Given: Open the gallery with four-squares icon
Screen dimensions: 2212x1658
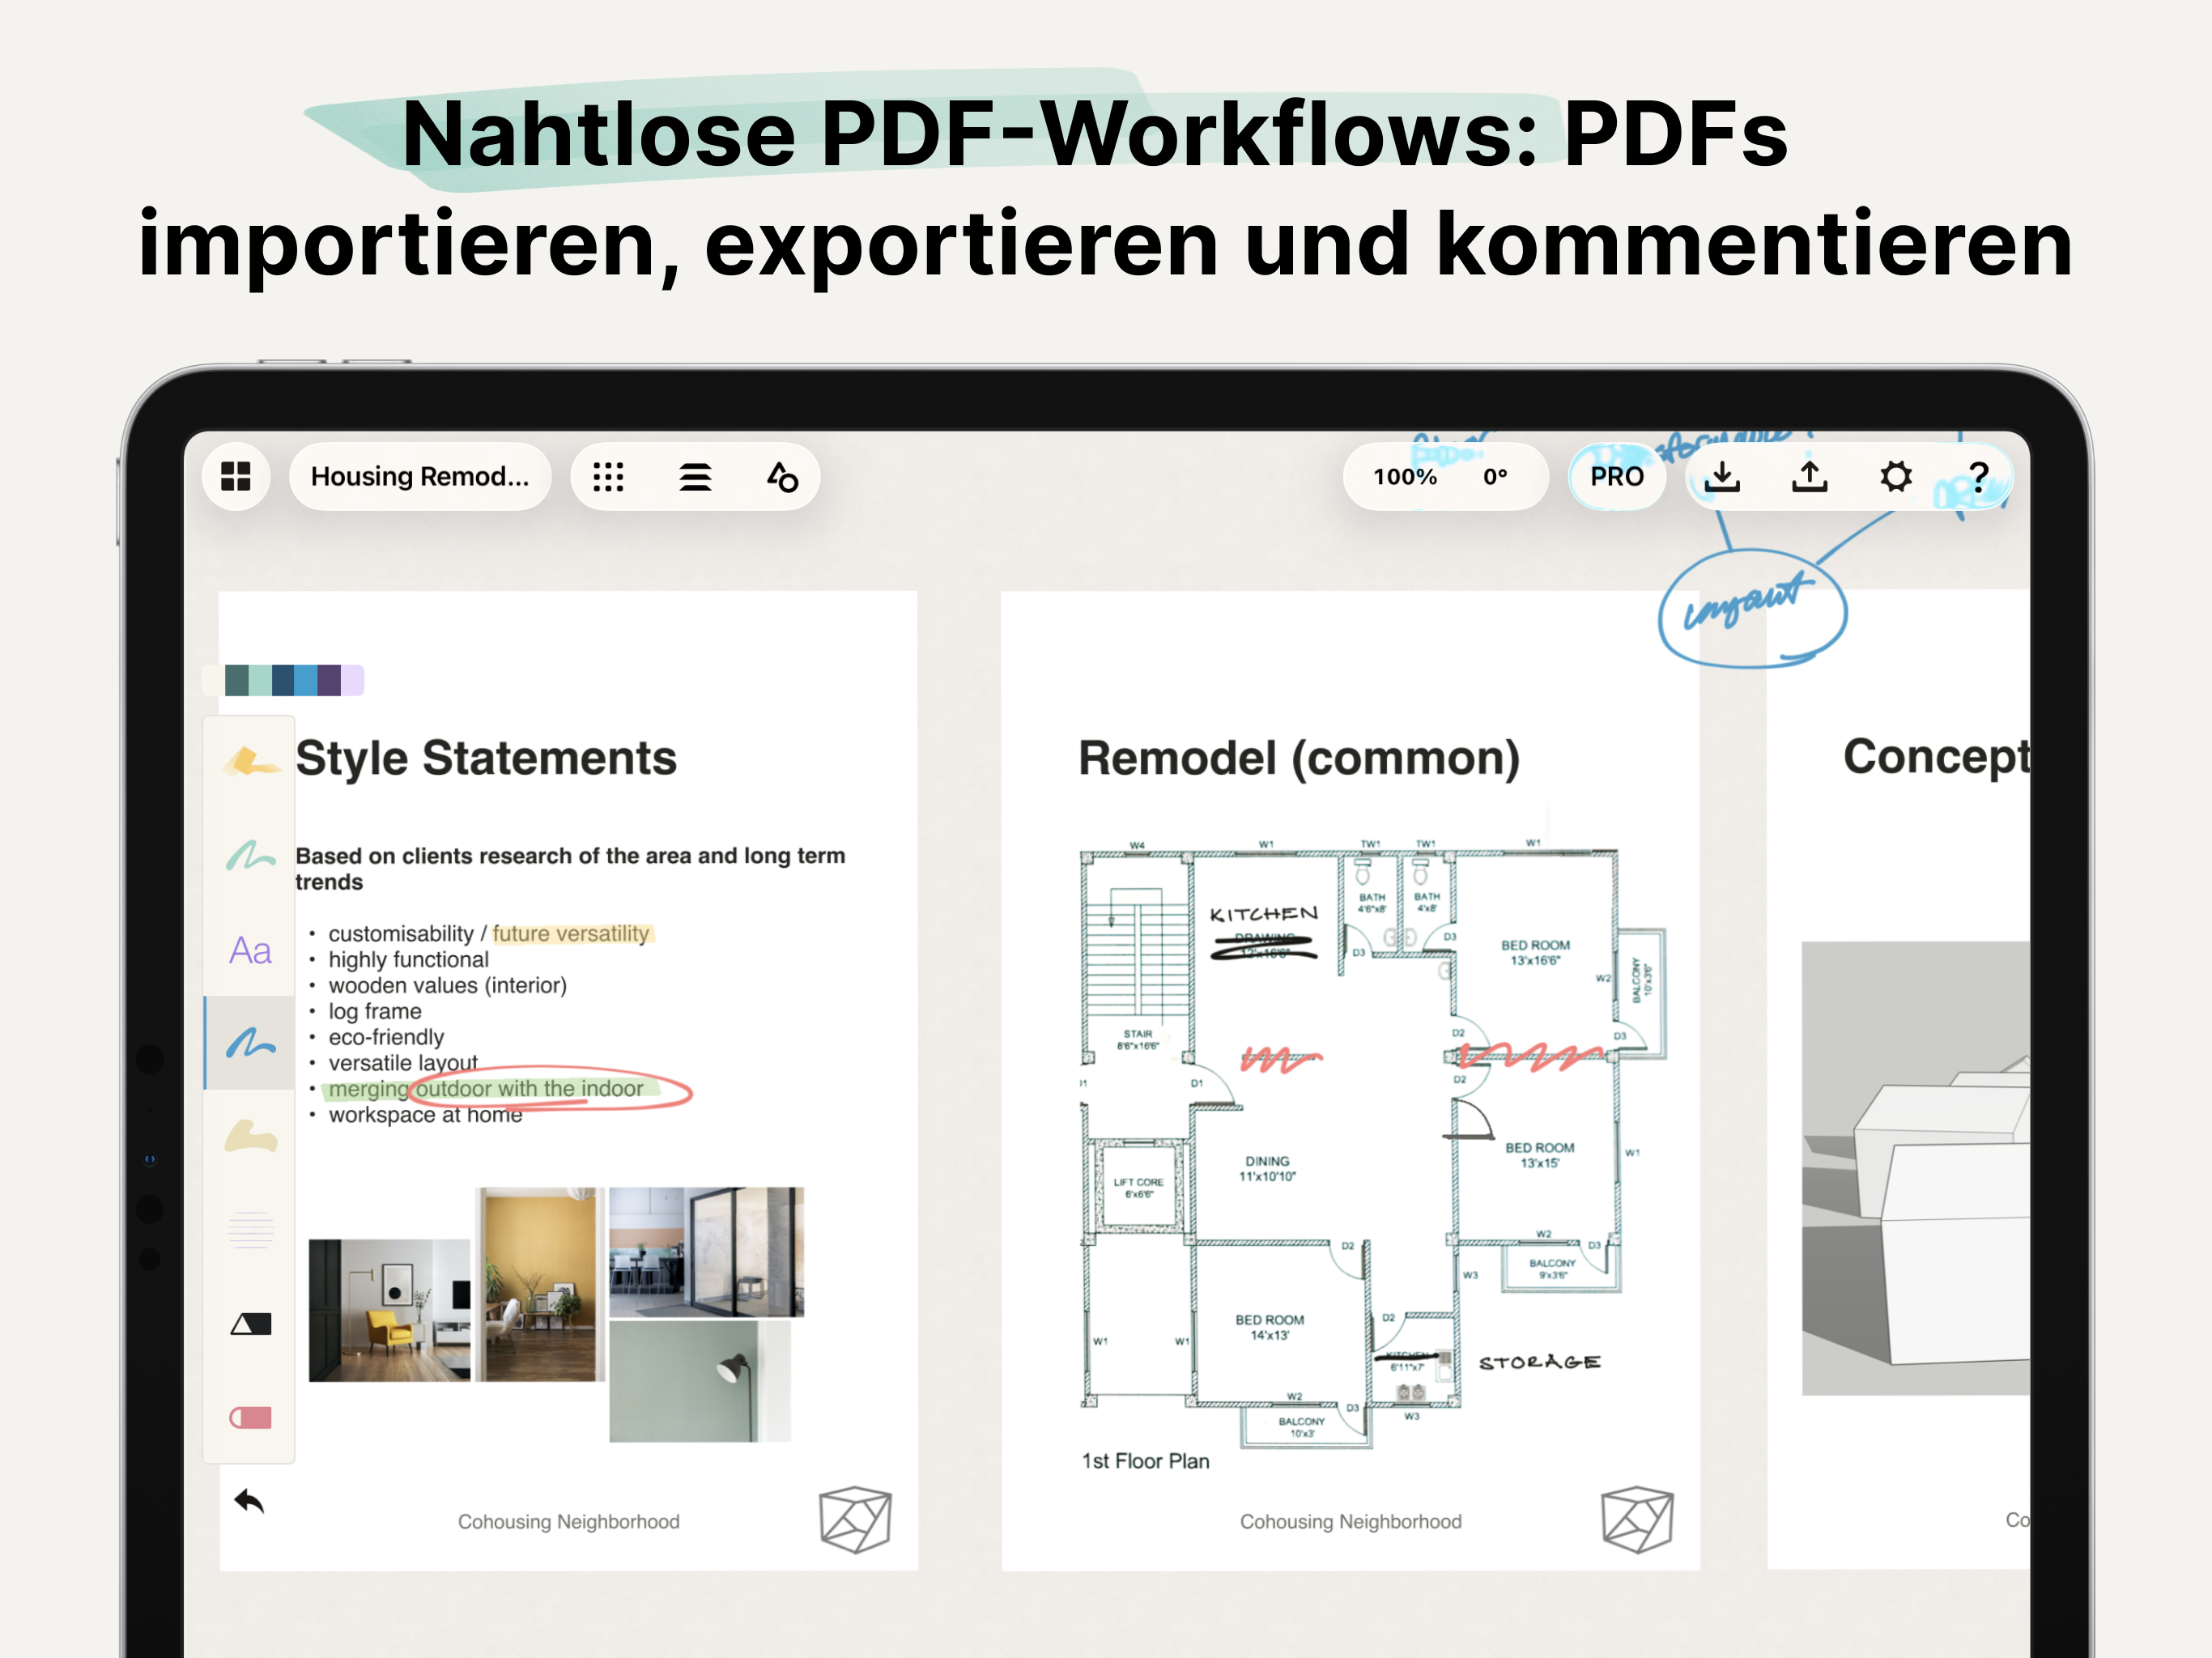Looking at the screenshot, I should 236,476.
